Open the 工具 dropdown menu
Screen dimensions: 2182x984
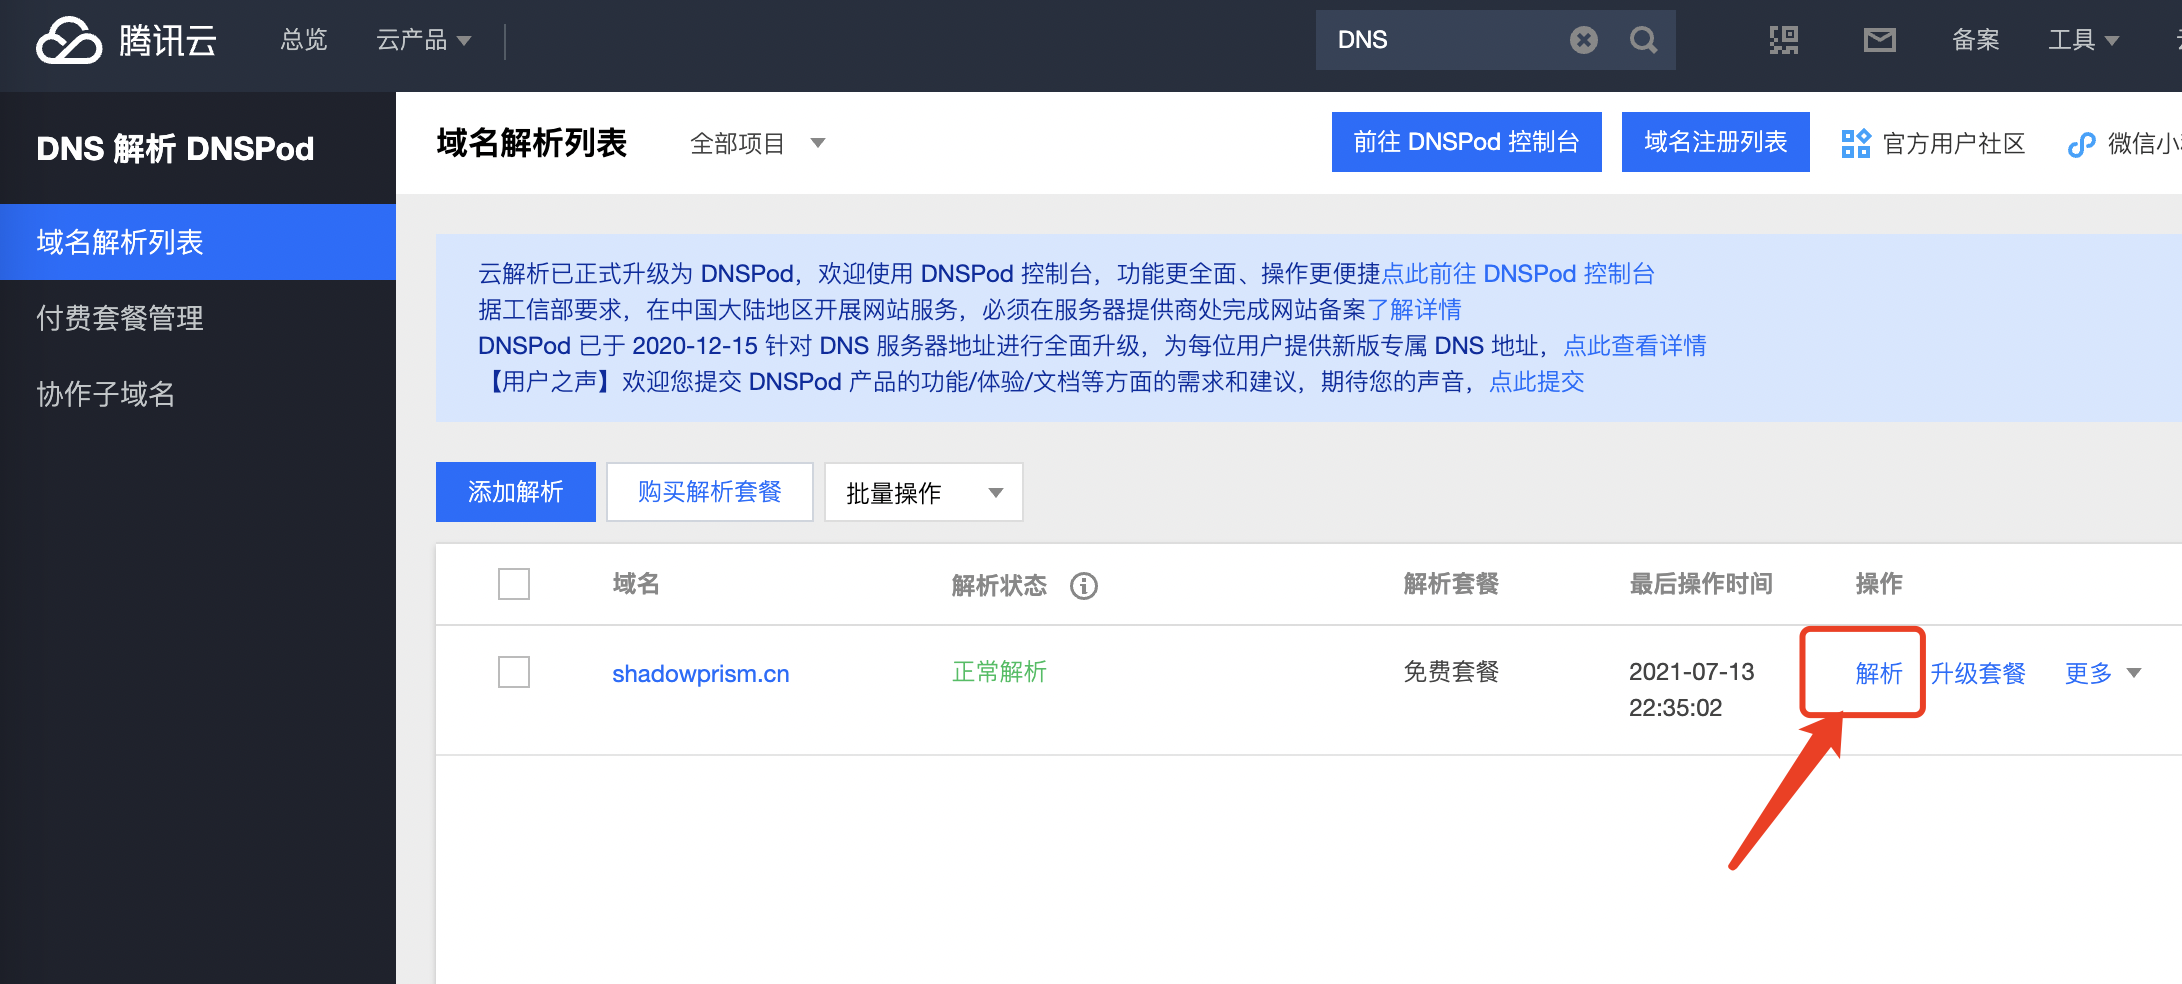point(2083,40)
